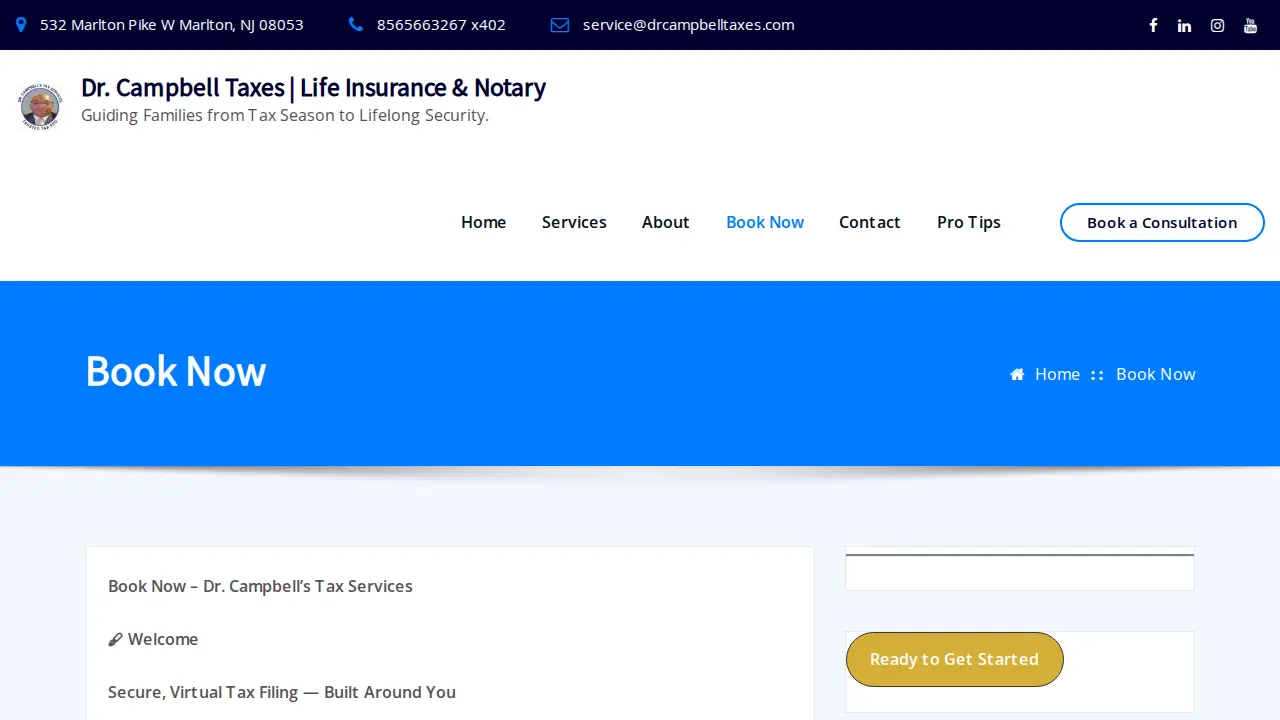The image size is (1280, 720).
Task: Click the phone icon in top bar
Action: click(x=356, y=25)
